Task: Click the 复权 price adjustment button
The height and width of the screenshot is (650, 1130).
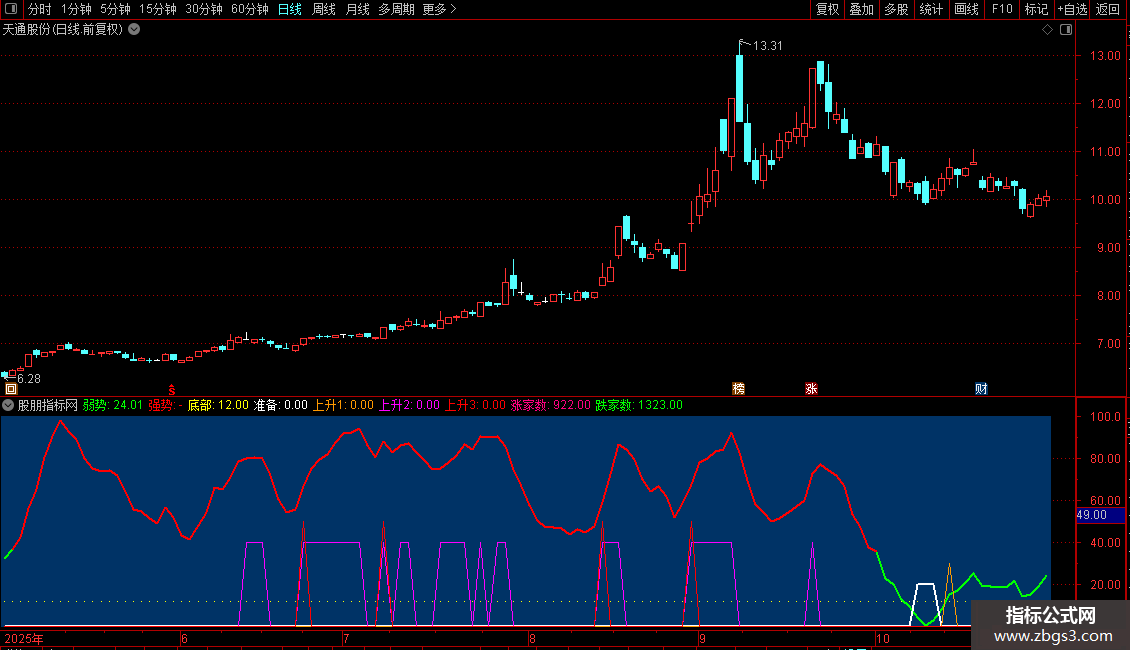Action: click(827, 10)
